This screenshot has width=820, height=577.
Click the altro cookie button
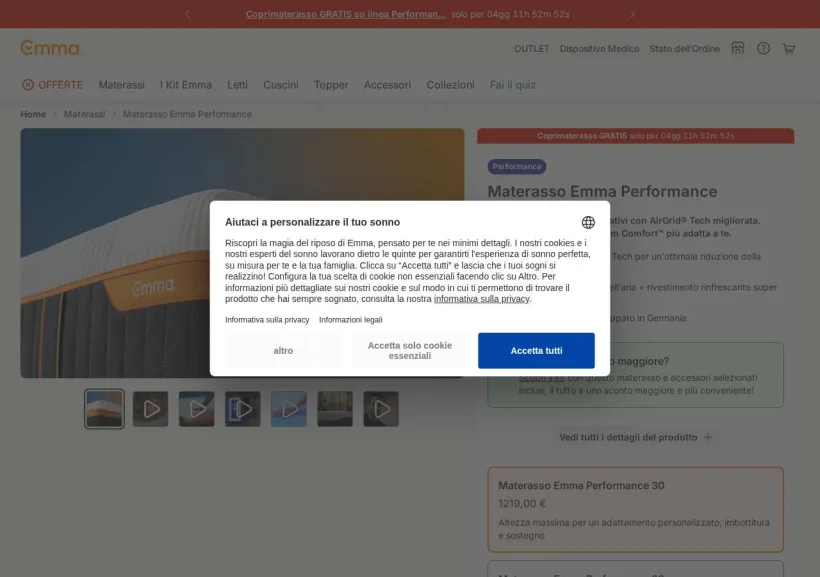pos(283,350)
